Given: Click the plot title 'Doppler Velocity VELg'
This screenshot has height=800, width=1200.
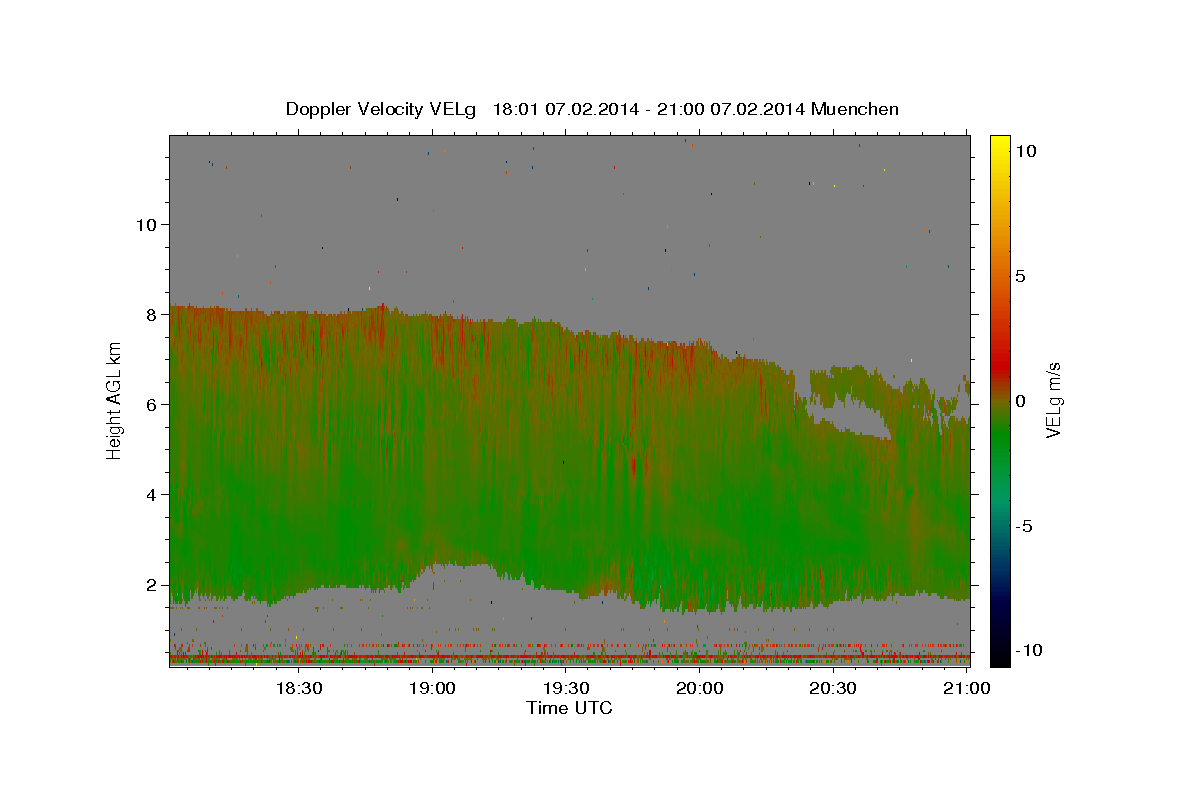Looking at the screenshot, I should pos(383,109).
